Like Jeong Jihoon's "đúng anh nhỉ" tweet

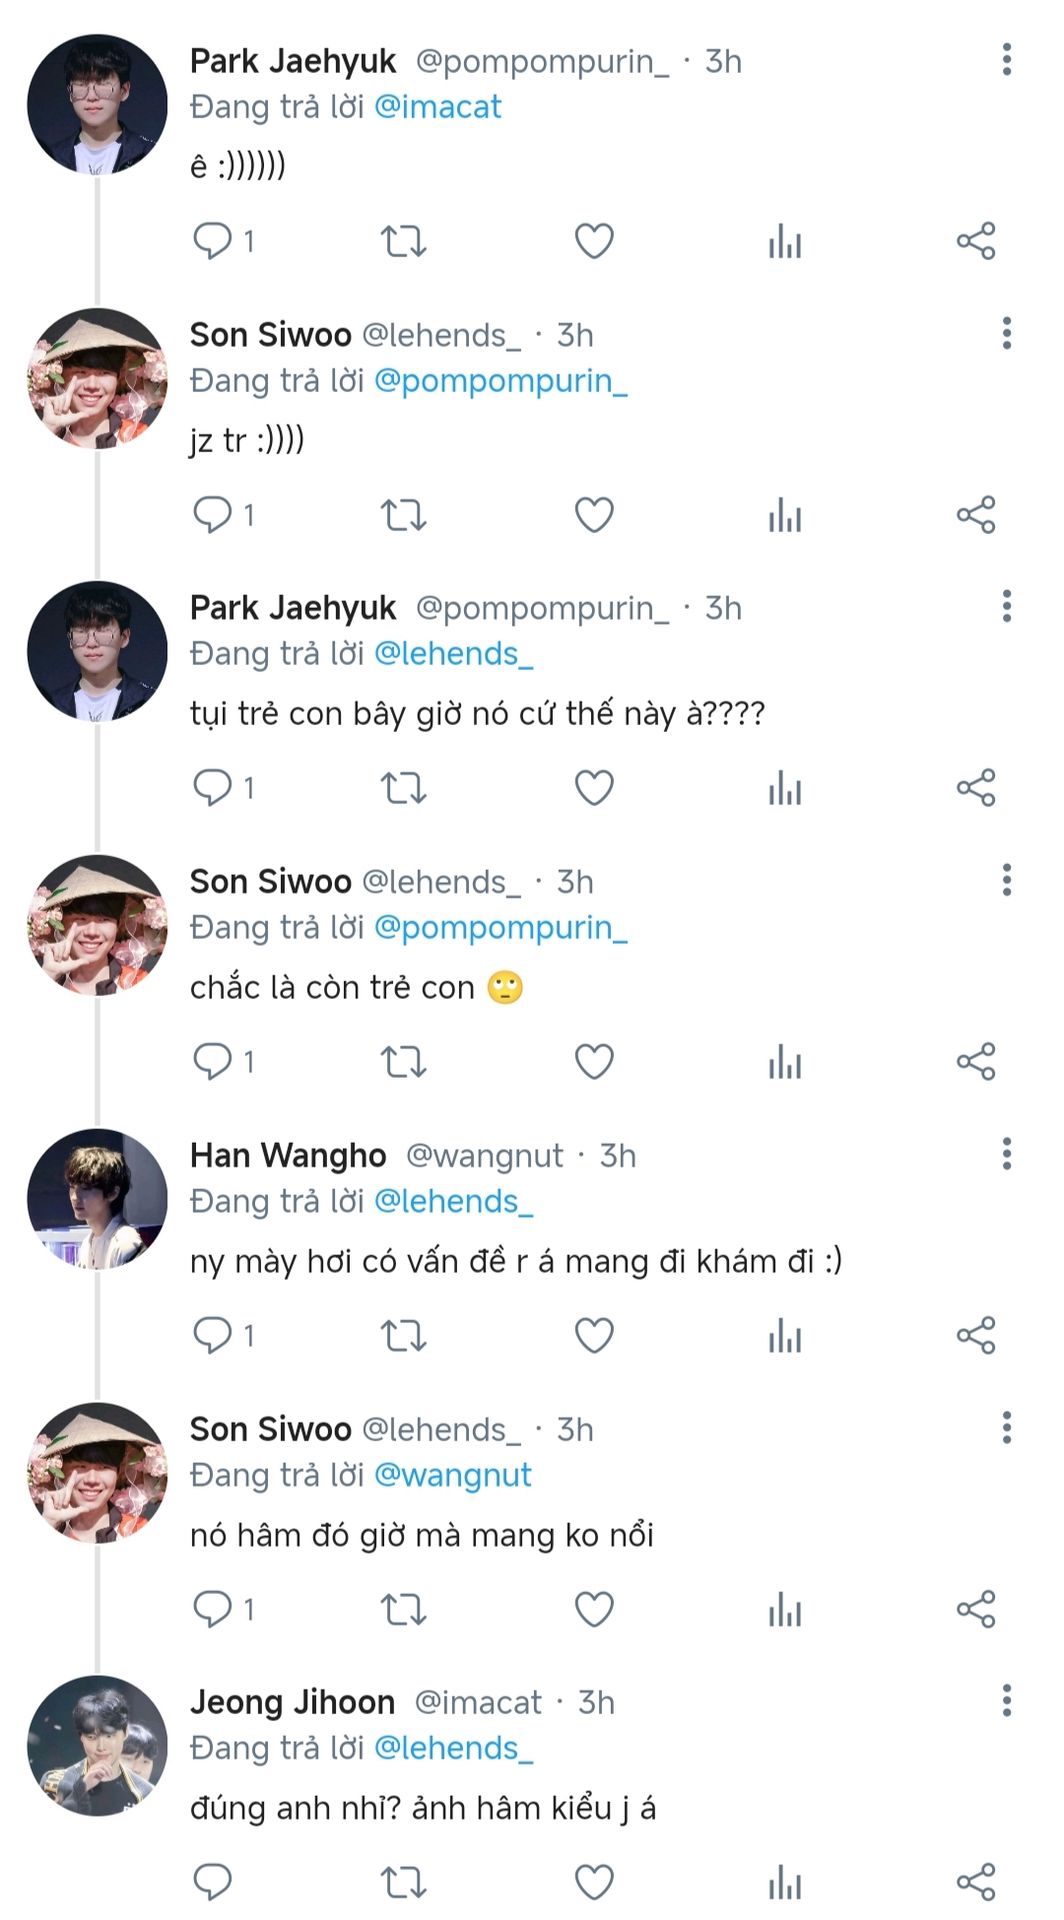coord(594,1882)
